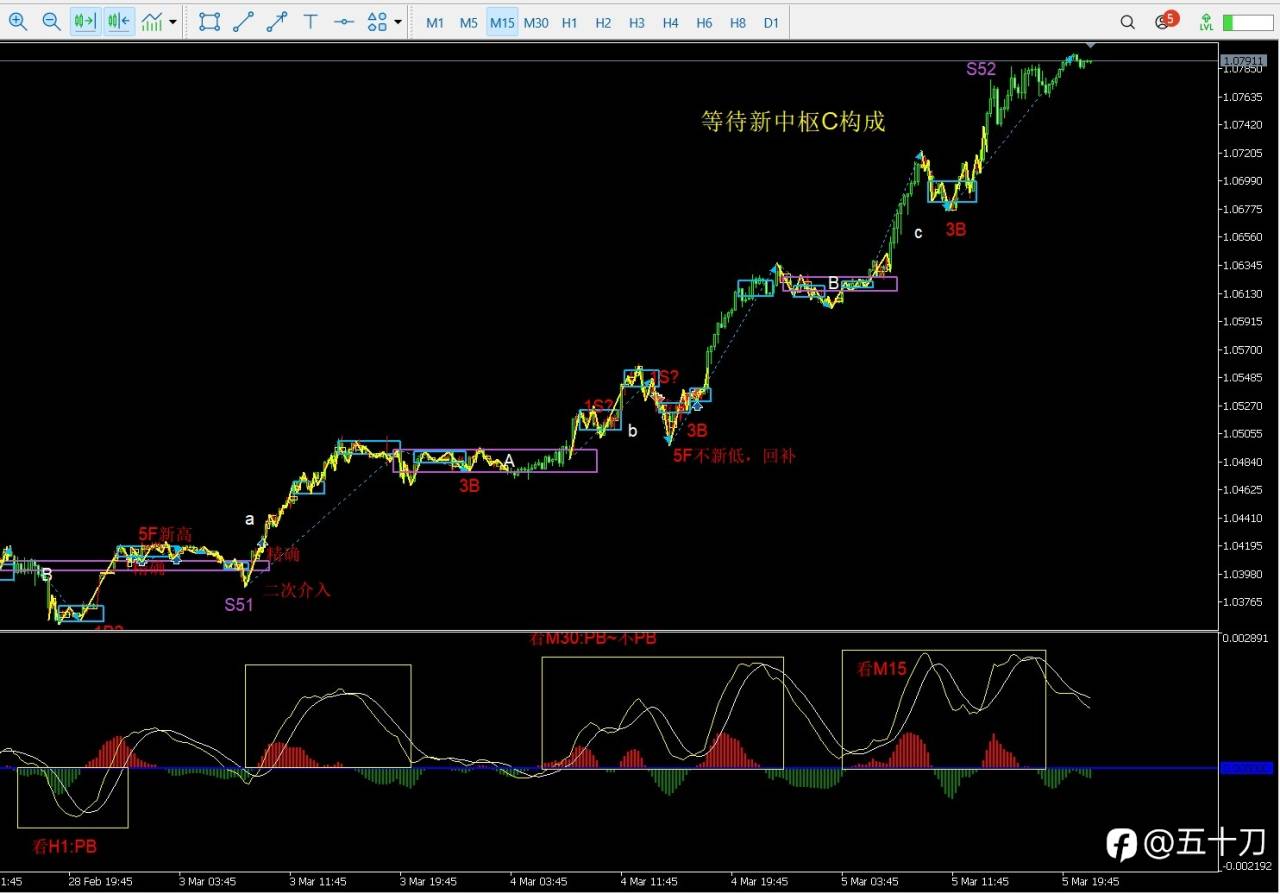Select the trend line drawing tool
This screenshot has width=1280, height=894.
point(243,21)
